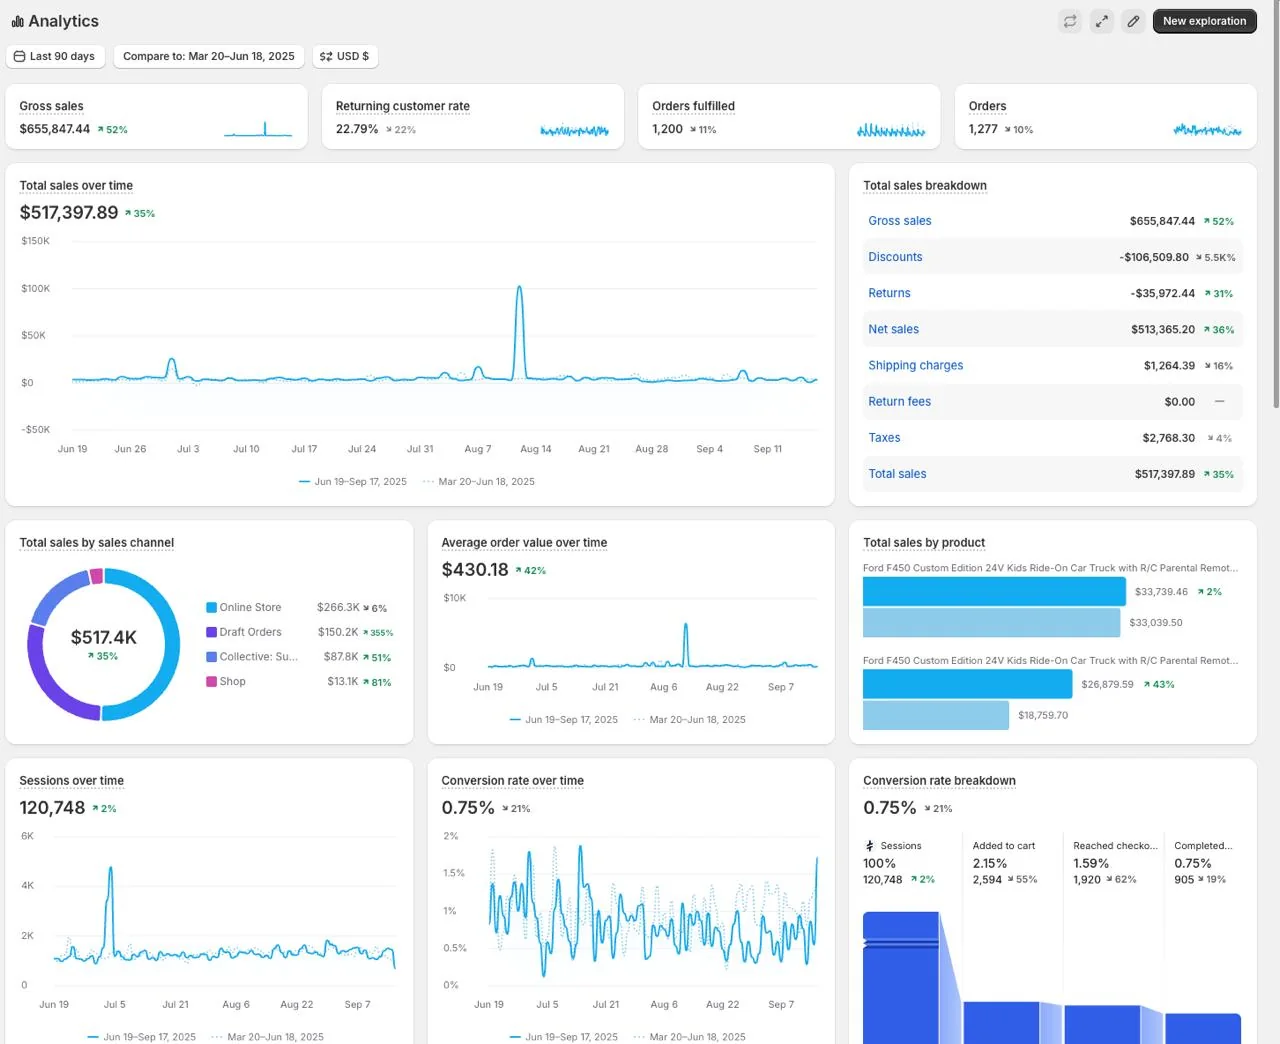
Task: Open the Conversion rate over time title
Action: pos(512,781)
